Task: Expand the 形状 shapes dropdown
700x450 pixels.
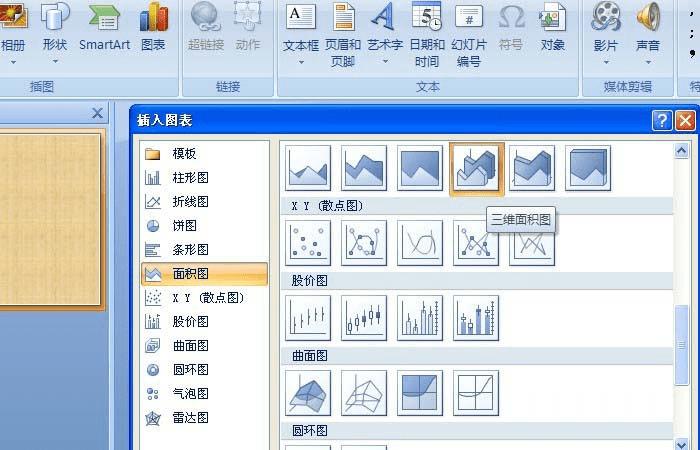Action: [55, 62]
